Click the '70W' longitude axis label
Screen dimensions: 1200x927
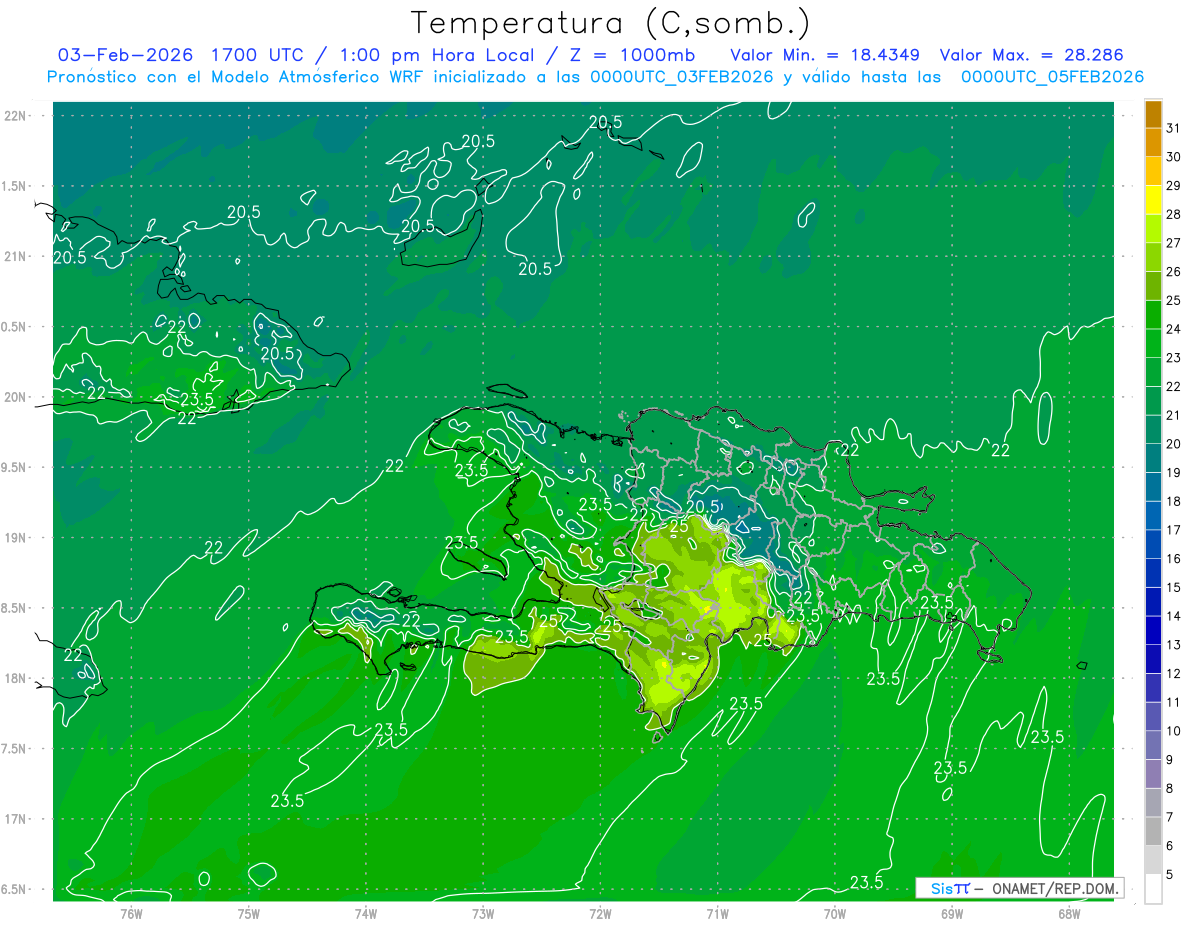[x=834, y=913]
